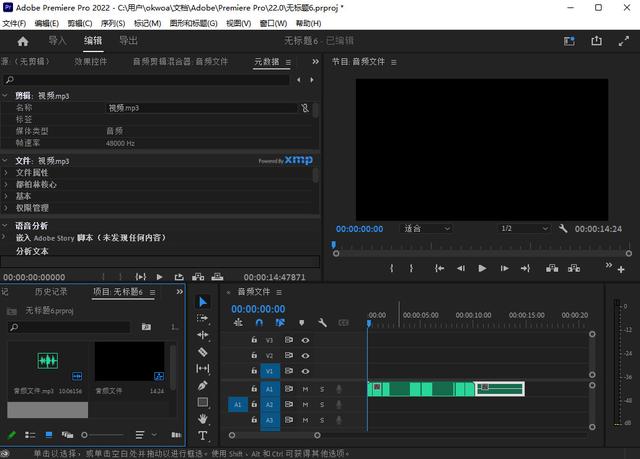Select the Type tool
Viewport: 640px width, 459px height.
click(202, 435)
